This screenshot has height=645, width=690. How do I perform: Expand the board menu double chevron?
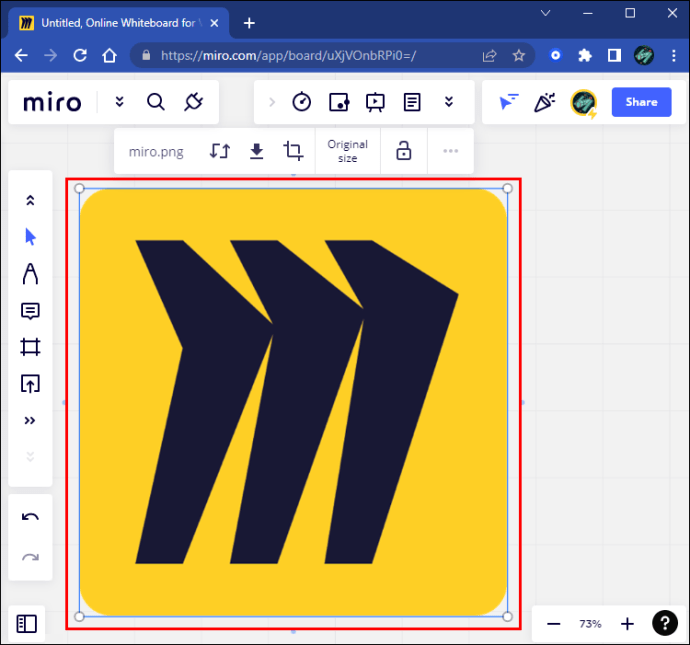[x=119, y=102]
